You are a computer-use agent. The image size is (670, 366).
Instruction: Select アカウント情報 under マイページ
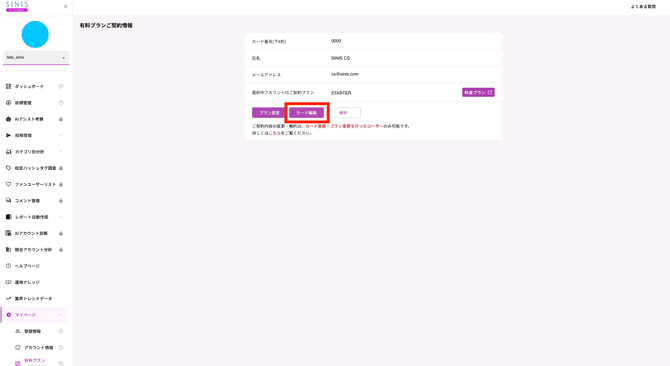(x=38, y=347)
